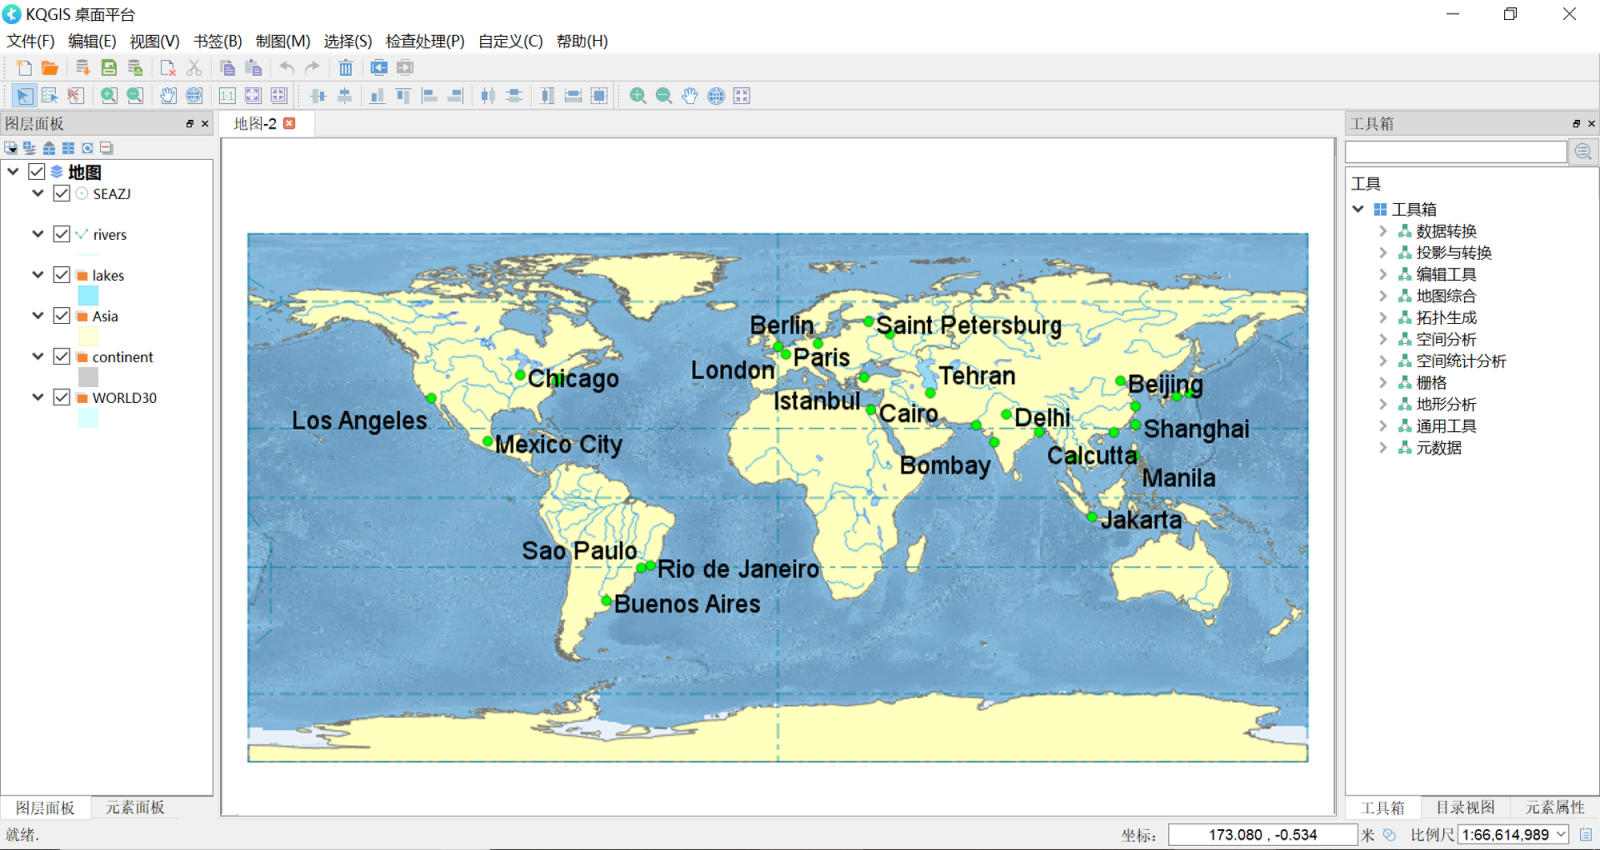Open a file with the orange folder icon
Screen dimensions: 1600x850
pyautogui.click(x=49, y=68)
